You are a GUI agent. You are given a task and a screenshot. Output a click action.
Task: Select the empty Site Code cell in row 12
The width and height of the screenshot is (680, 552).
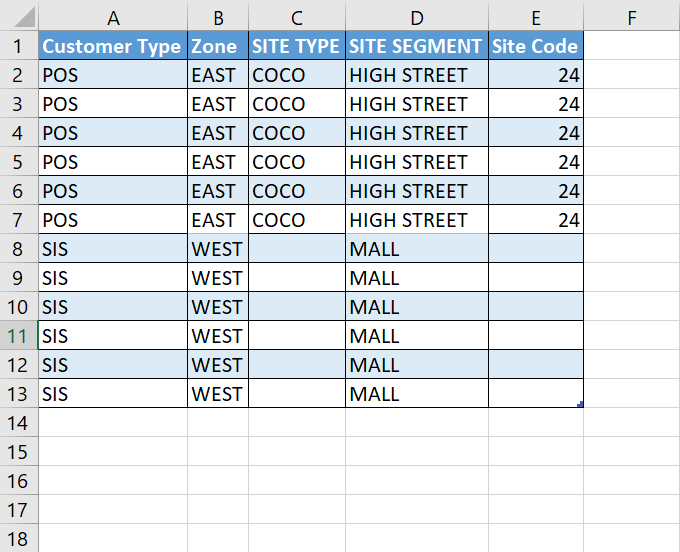pyautogui.click(x=536, y=364)
